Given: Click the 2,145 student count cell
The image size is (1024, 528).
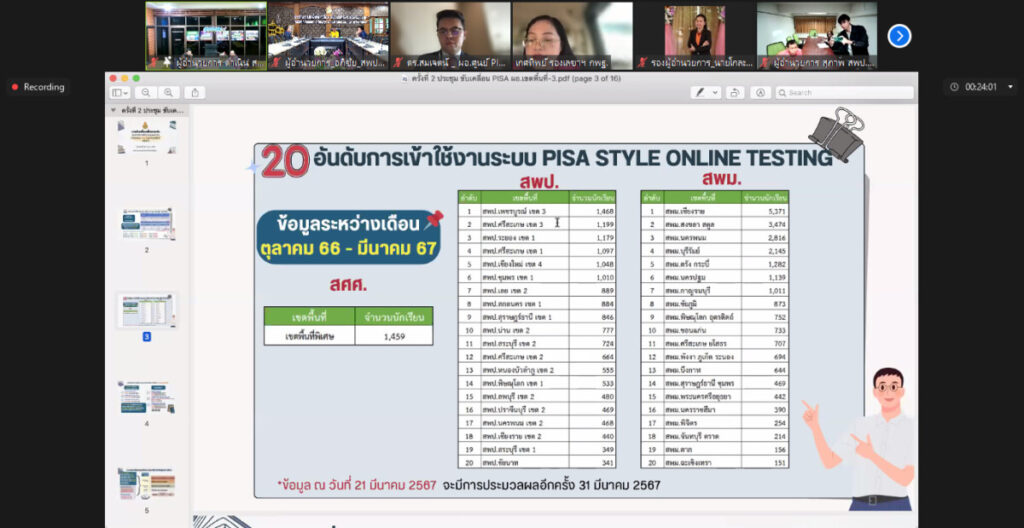Looking at the screenshot, I should pos(765,251).
